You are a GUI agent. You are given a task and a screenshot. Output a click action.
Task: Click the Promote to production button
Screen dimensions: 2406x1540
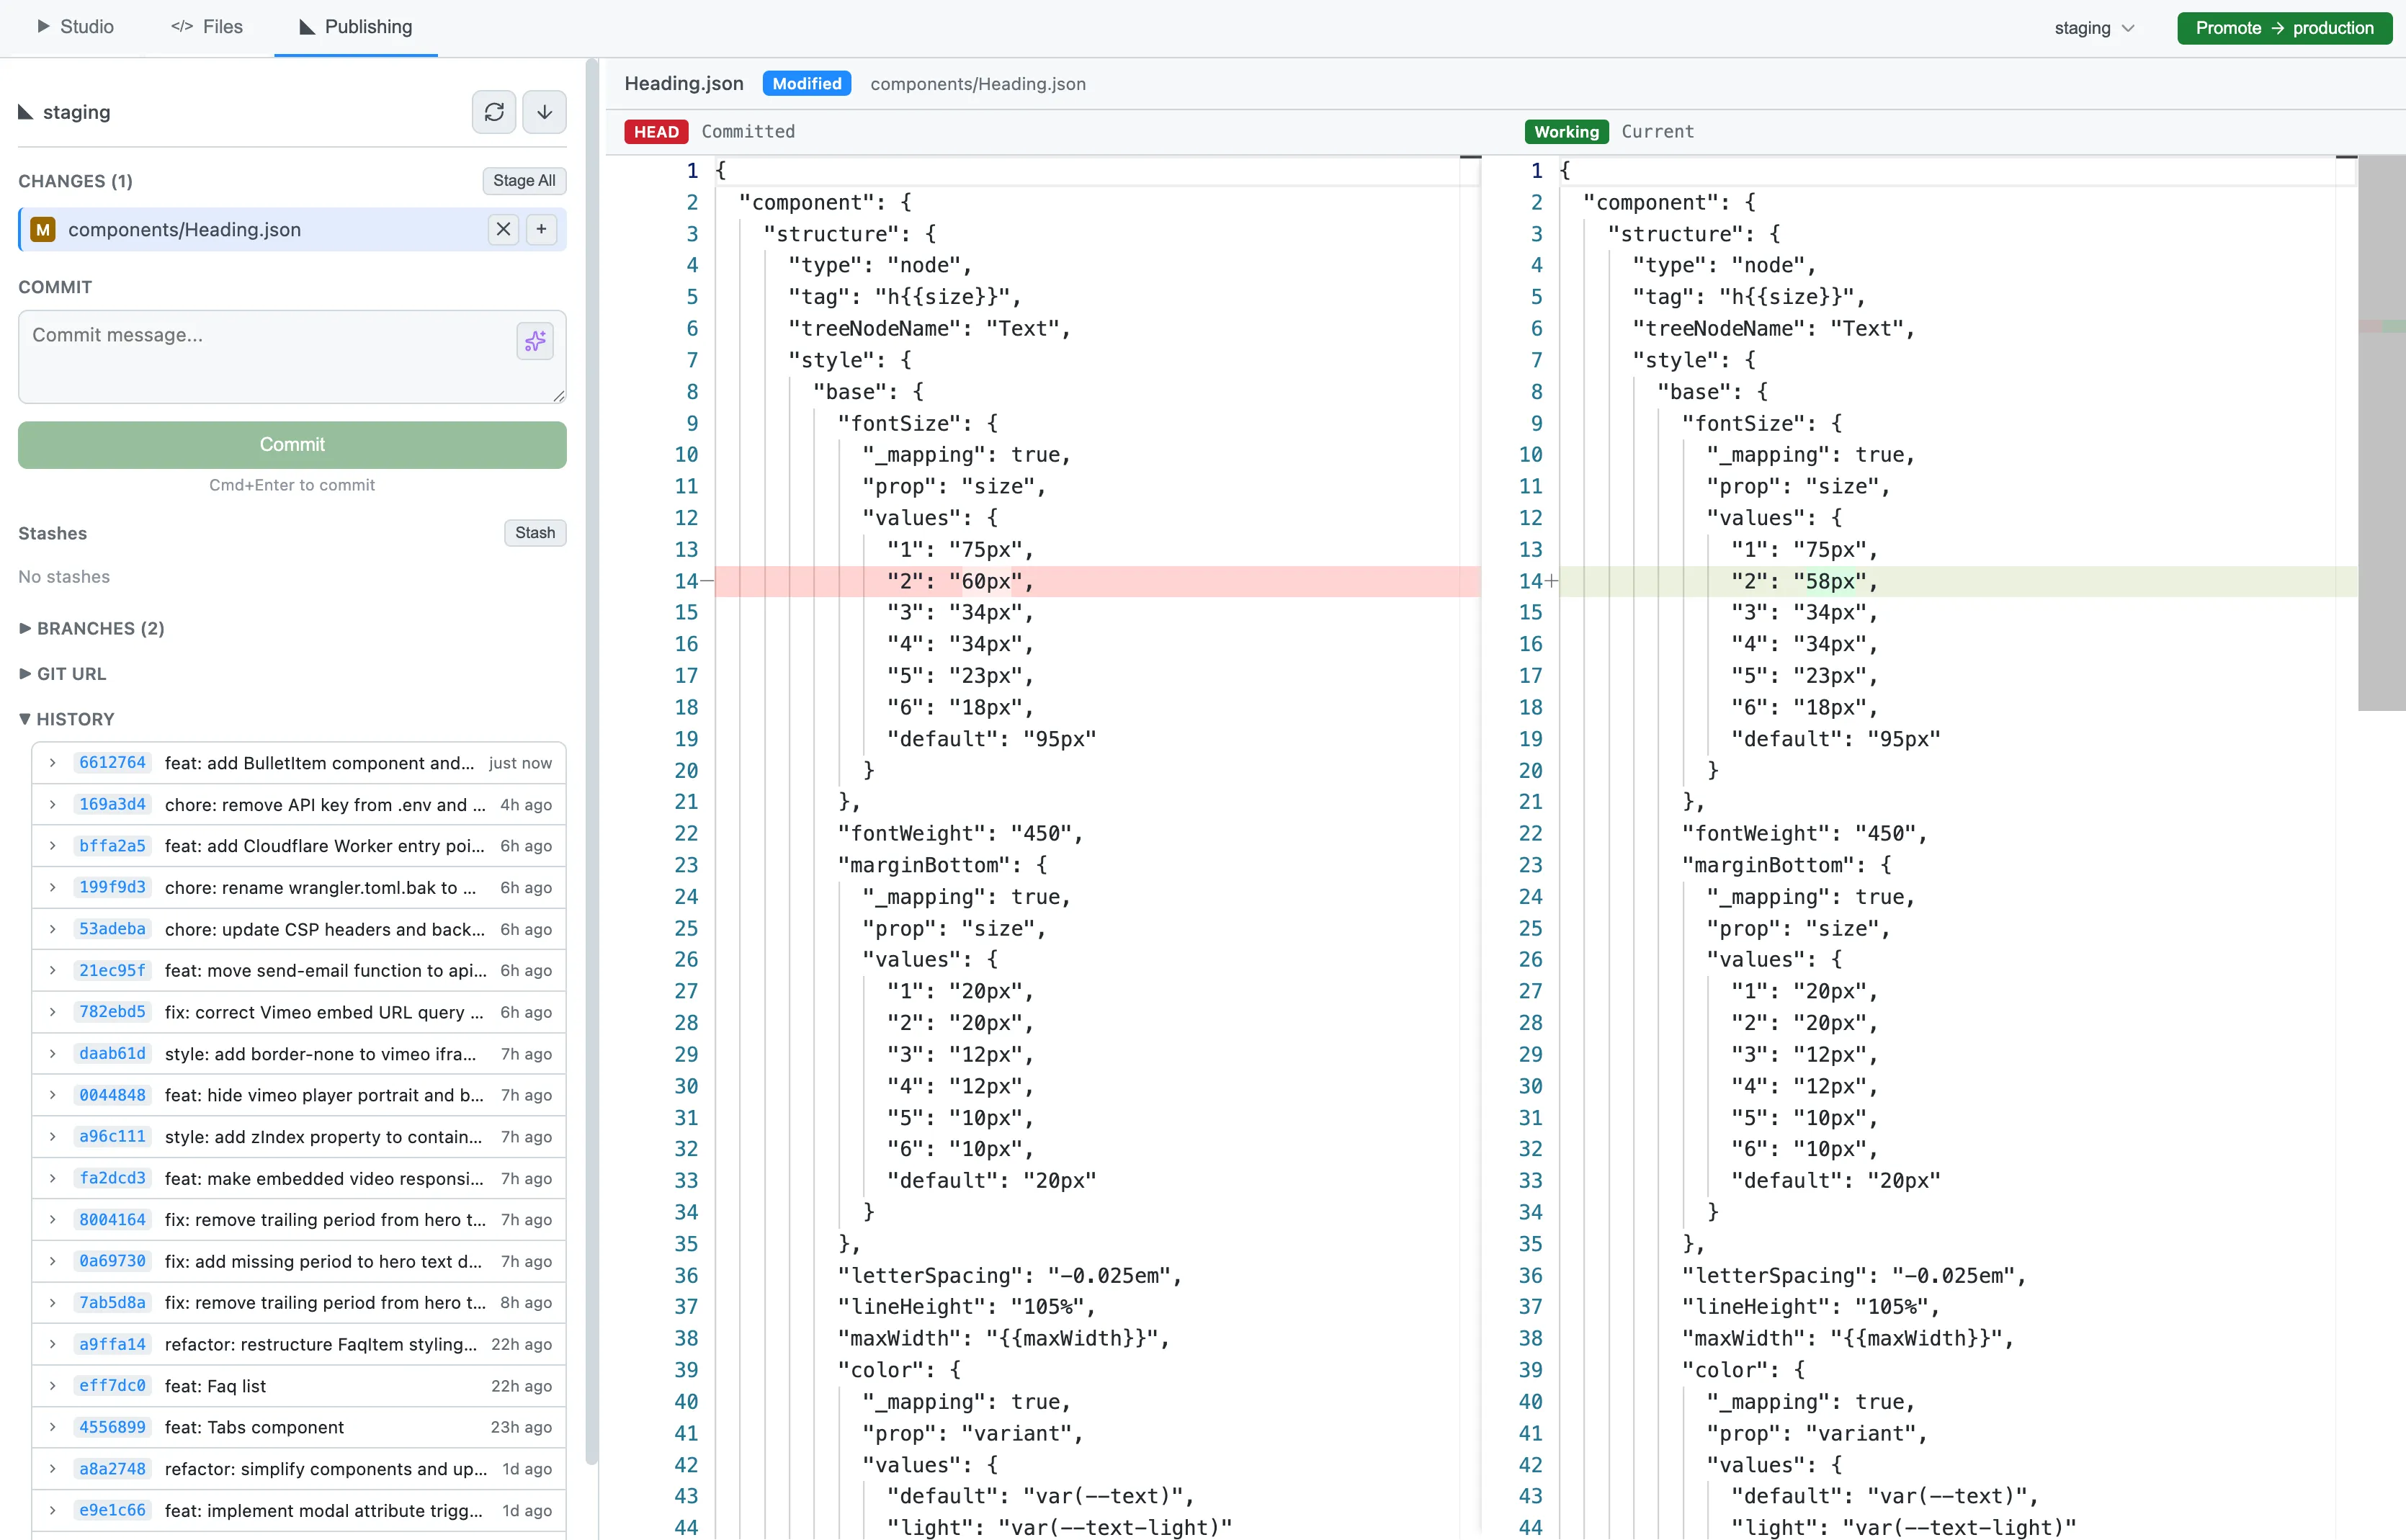(x=2283, y=28)
